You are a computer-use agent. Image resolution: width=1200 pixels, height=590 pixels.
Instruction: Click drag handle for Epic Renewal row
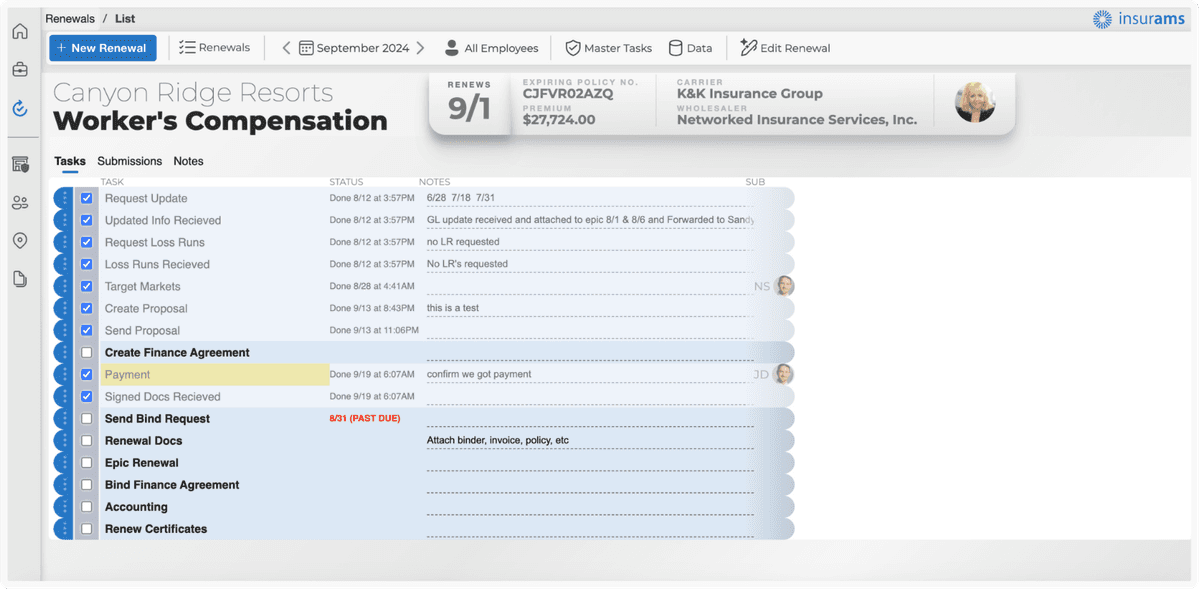[64, 462]
